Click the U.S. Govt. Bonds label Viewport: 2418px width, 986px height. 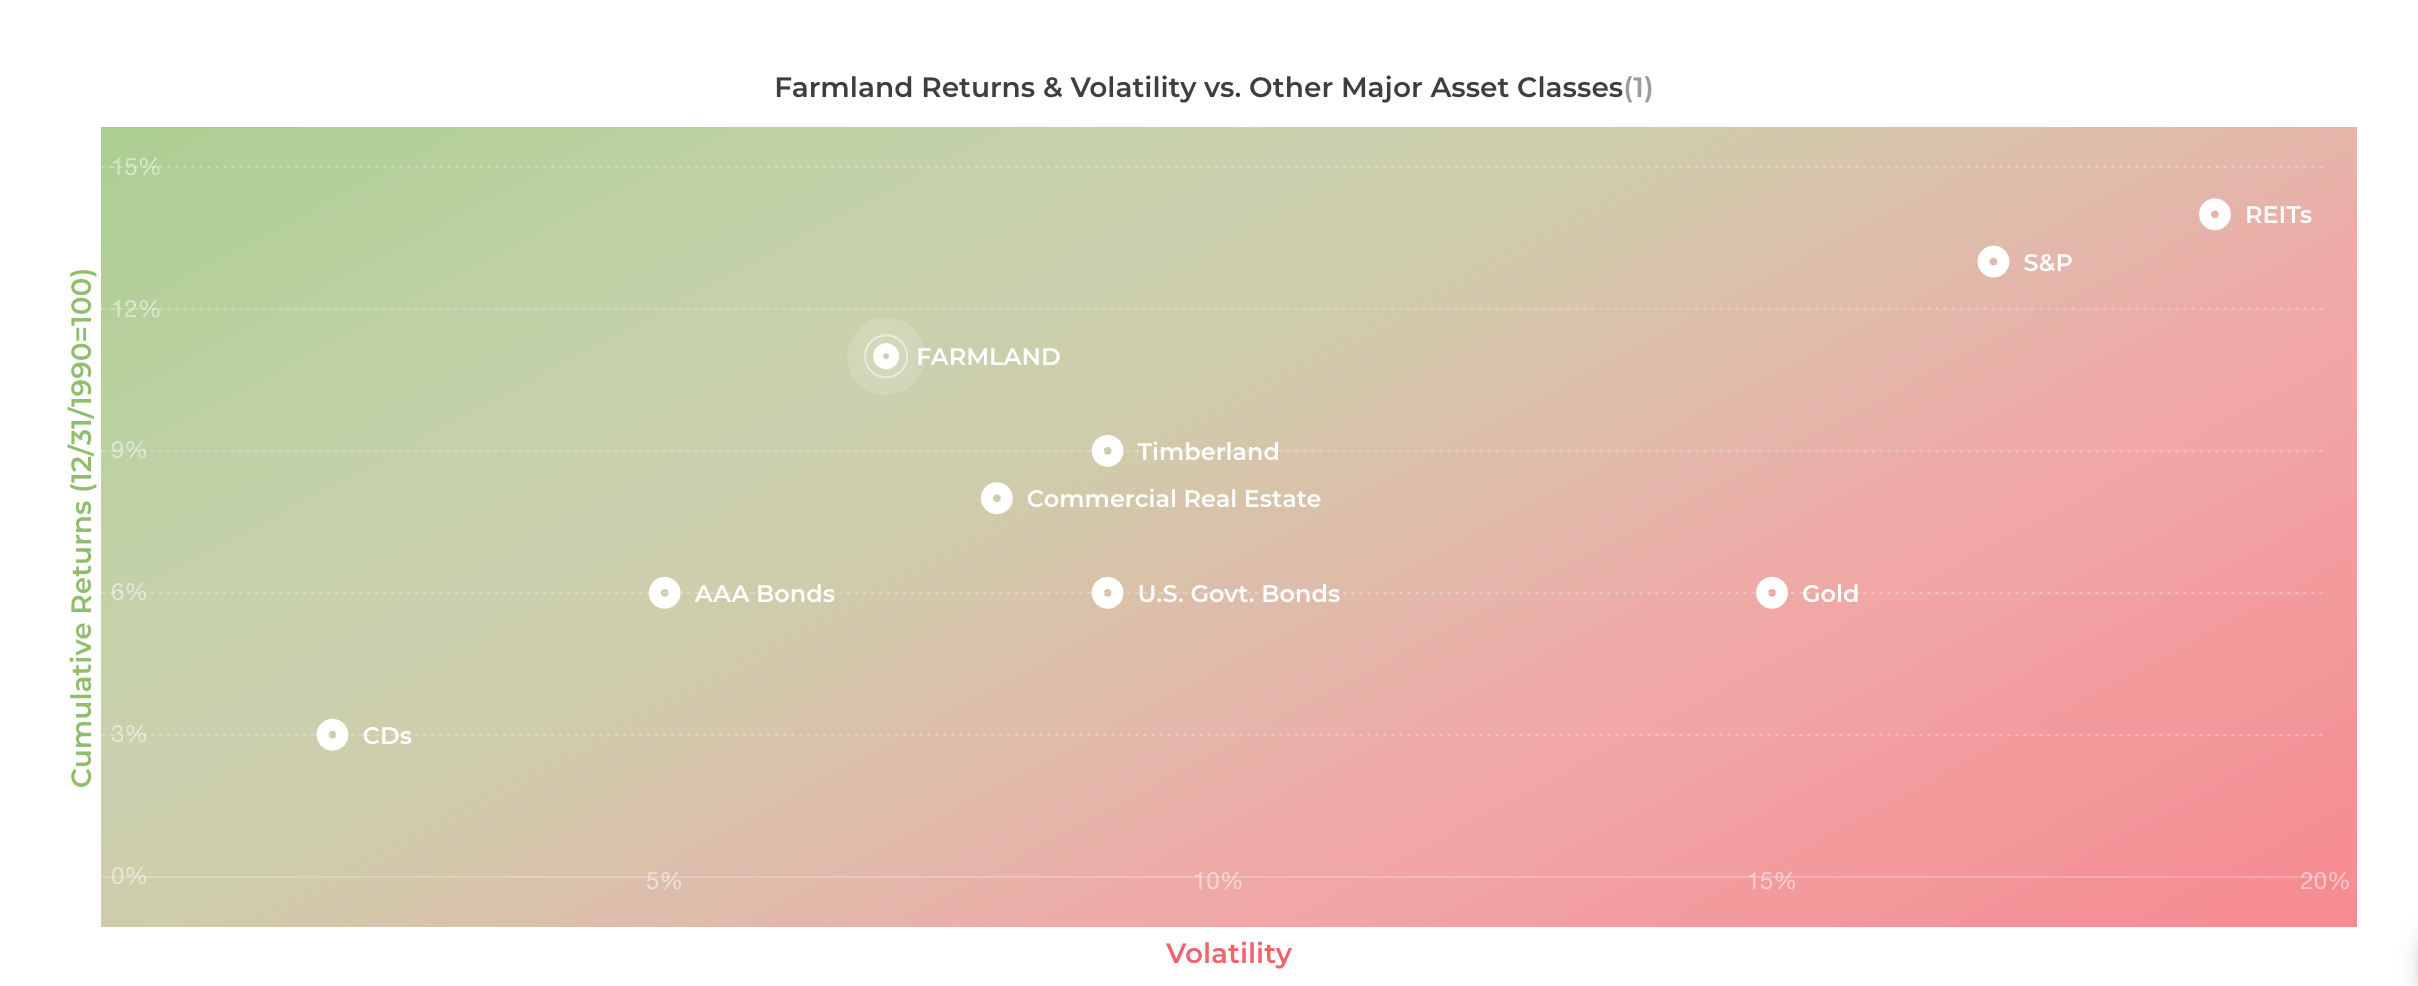[x=1238, y=594]
